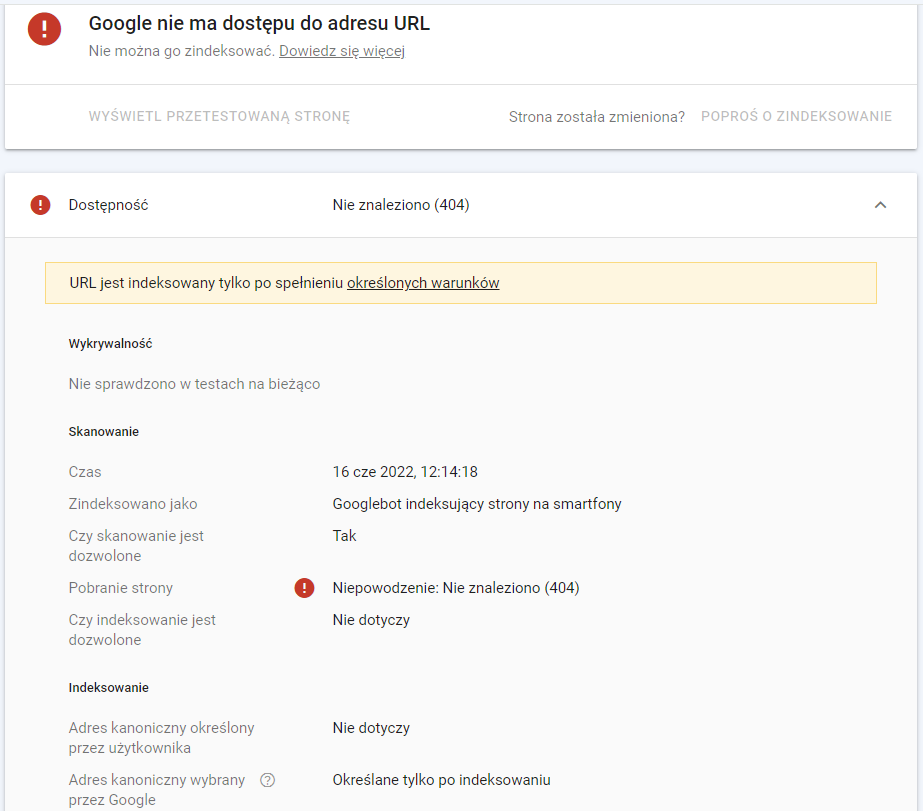The height and width of the screenshot is (811, 923).
Task: Click the 'Skanowanie' subsection heading
Action: click(104, 431)
